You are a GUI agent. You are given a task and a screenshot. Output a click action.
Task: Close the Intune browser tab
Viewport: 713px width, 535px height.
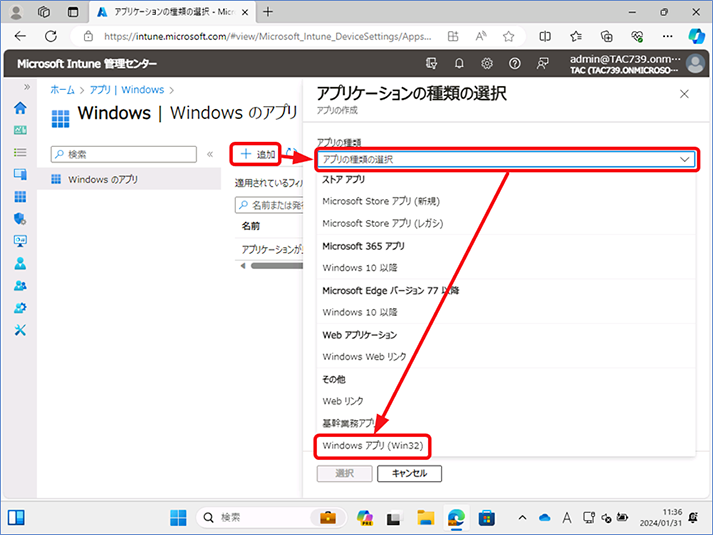tap(245, 12)
